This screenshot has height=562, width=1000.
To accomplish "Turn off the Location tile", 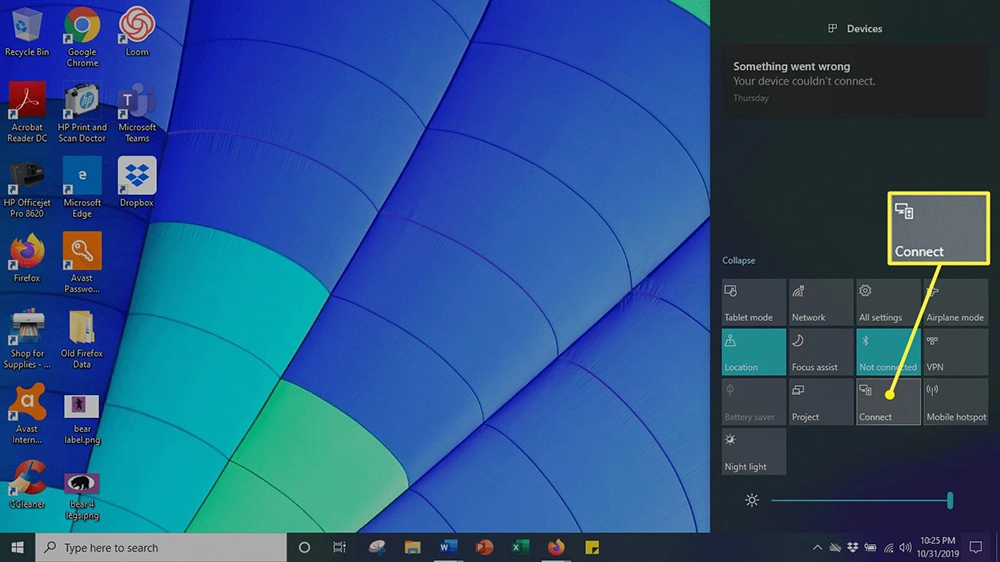I will (754, 352).
